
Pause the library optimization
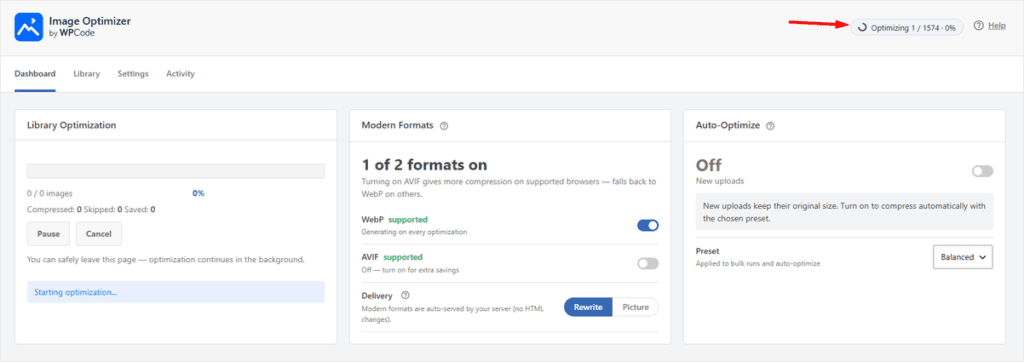[49, 233]
